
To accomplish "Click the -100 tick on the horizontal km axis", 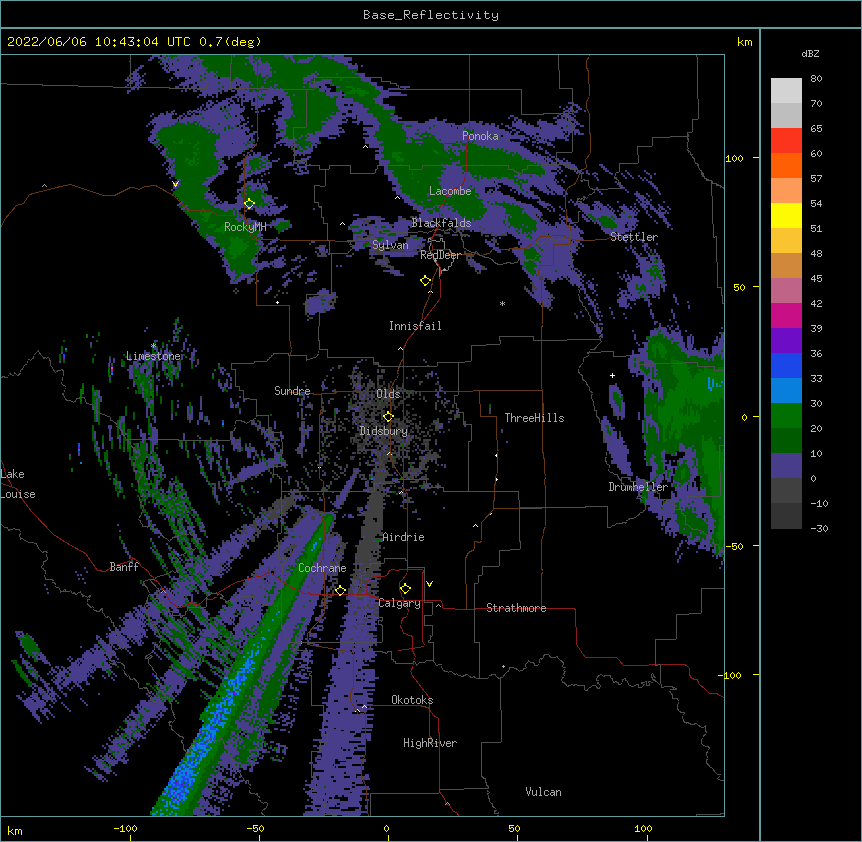I will tap(125, 828).
